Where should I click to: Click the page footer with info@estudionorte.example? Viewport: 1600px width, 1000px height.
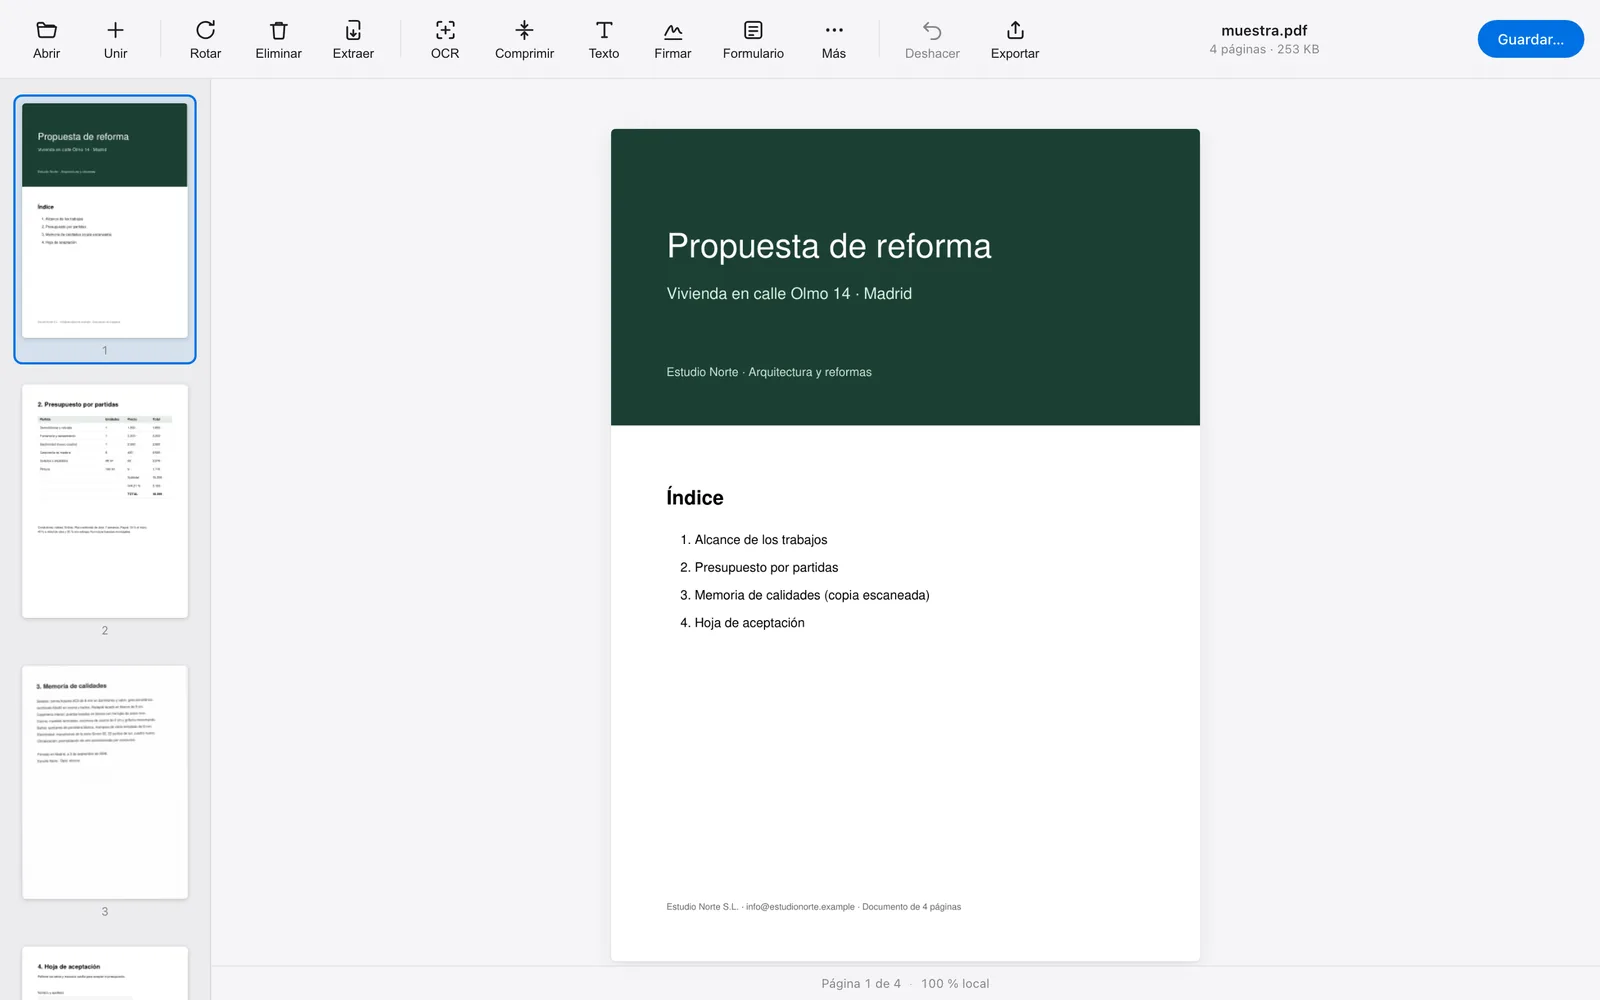pyautogui.click(x=814, y=907)
